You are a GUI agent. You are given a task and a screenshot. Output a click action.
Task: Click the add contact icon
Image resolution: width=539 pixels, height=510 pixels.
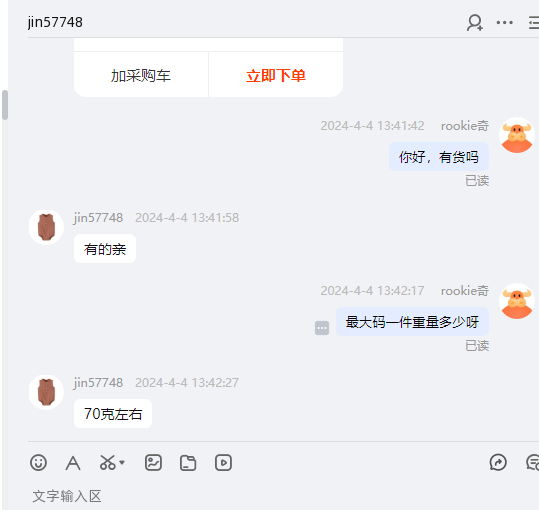(x=475, y=23)
